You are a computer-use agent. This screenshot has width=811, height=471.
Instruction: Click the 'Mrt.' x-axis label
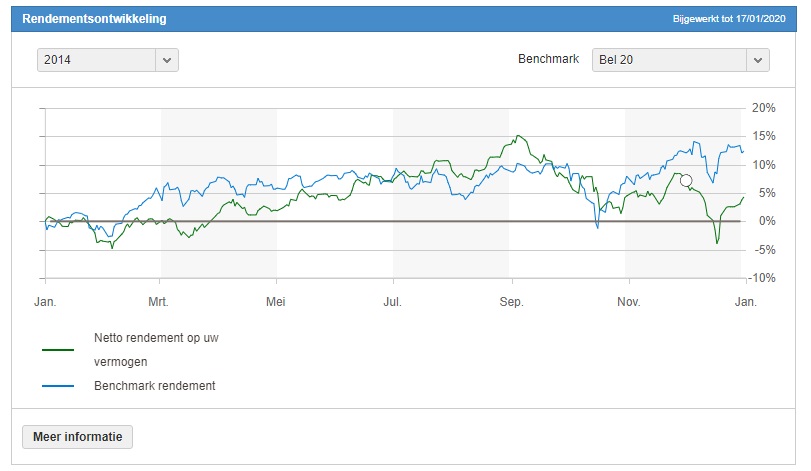pos(159,300)
